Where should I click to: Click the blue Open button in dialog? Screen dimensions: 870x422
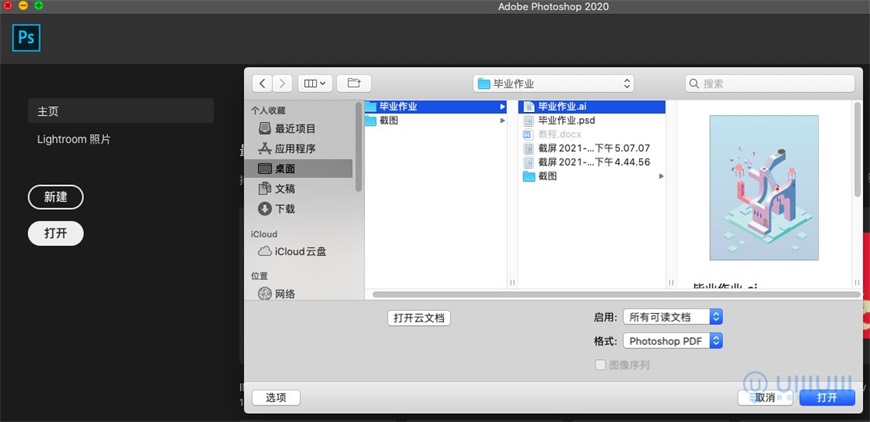tap(827, 397)
